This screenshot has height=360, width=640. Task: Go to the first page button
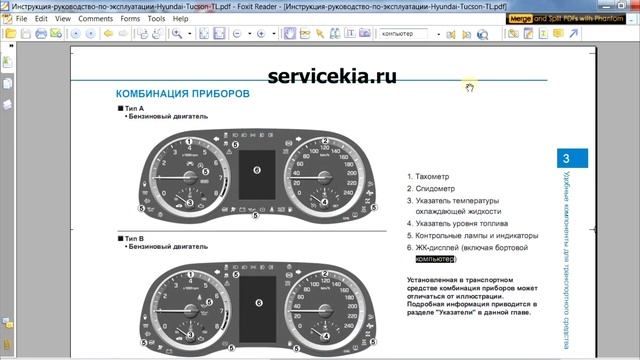[76, 34]
